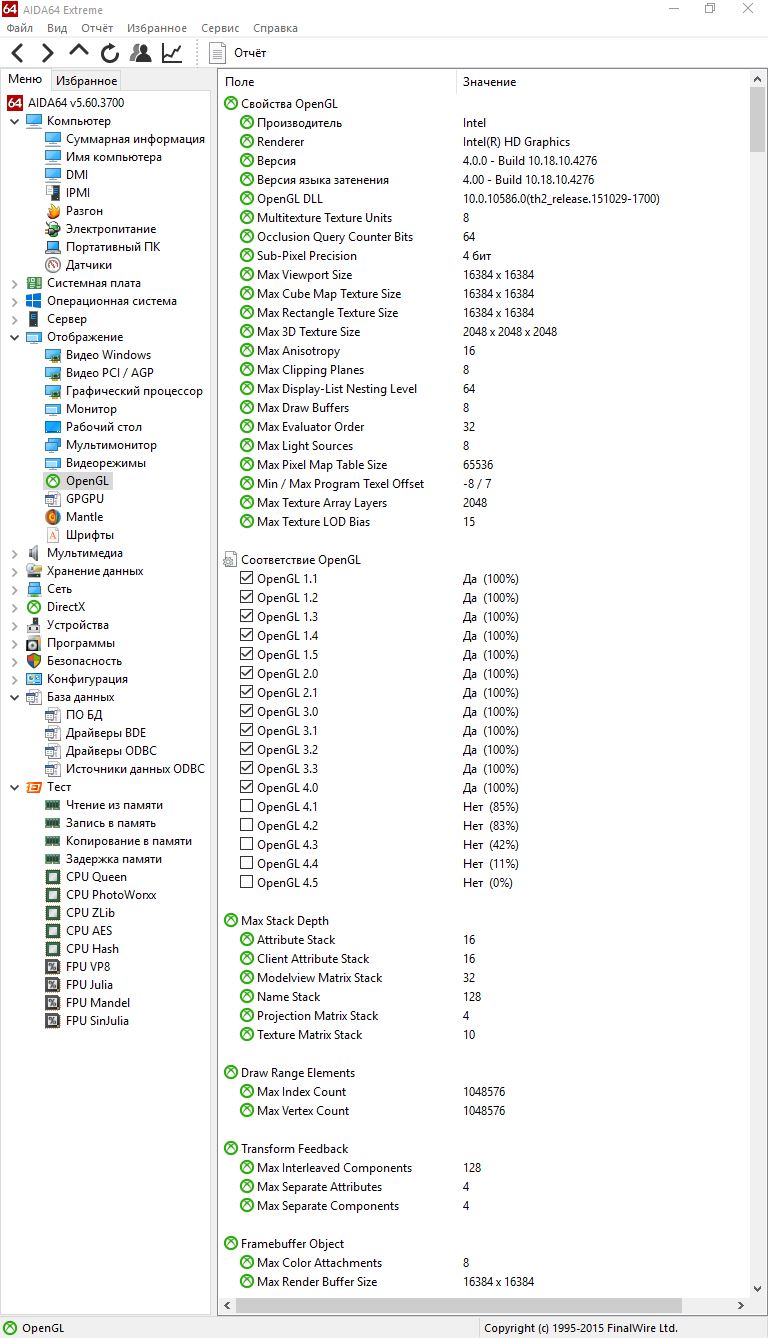Switch to the Меню tab
768x1338 pixels.
(x=25, y=80)
